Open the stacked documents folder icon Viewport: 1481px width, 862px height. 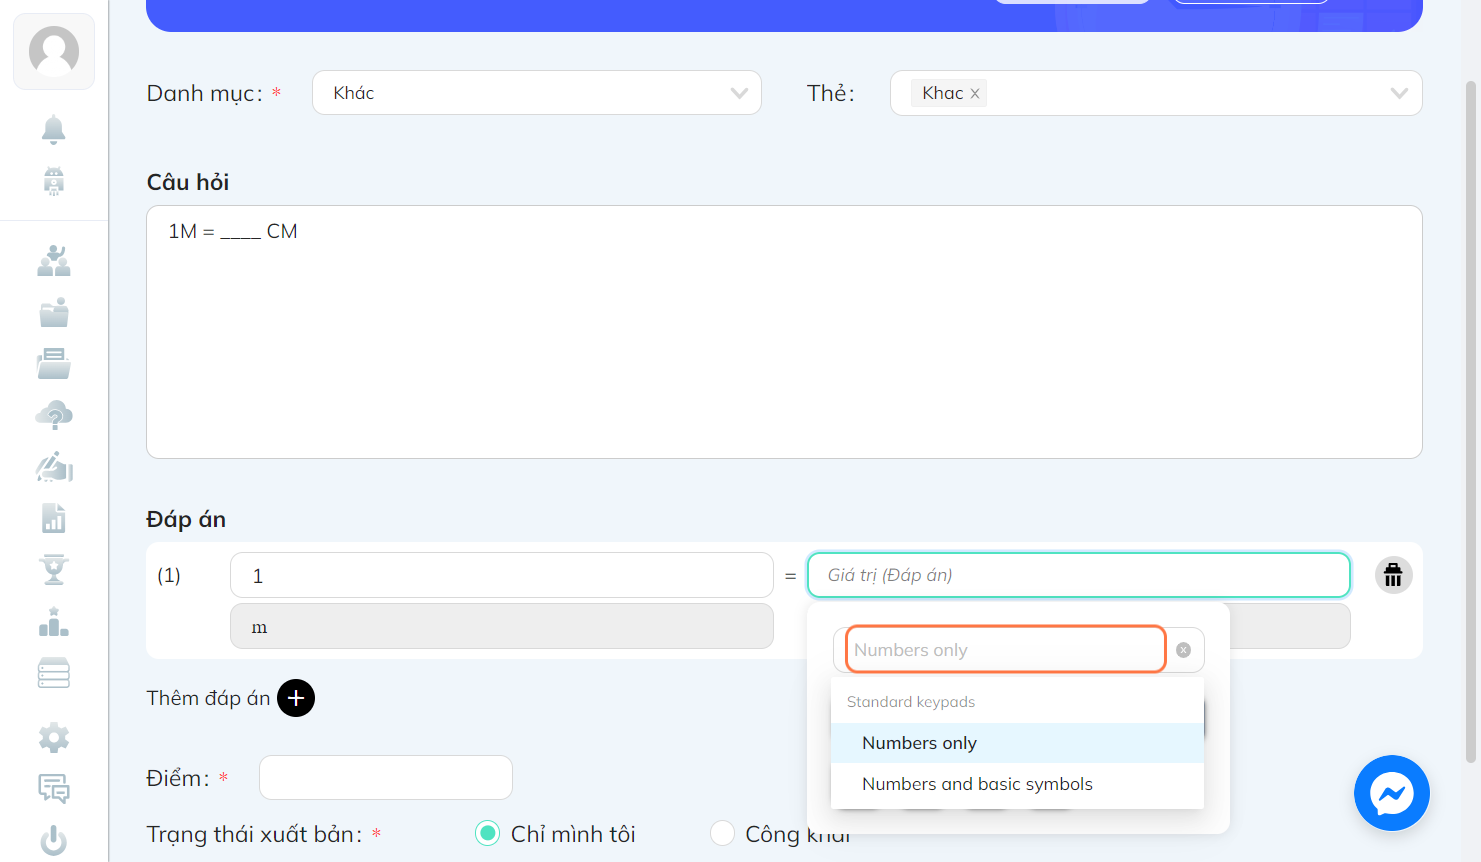click(54, 363)
